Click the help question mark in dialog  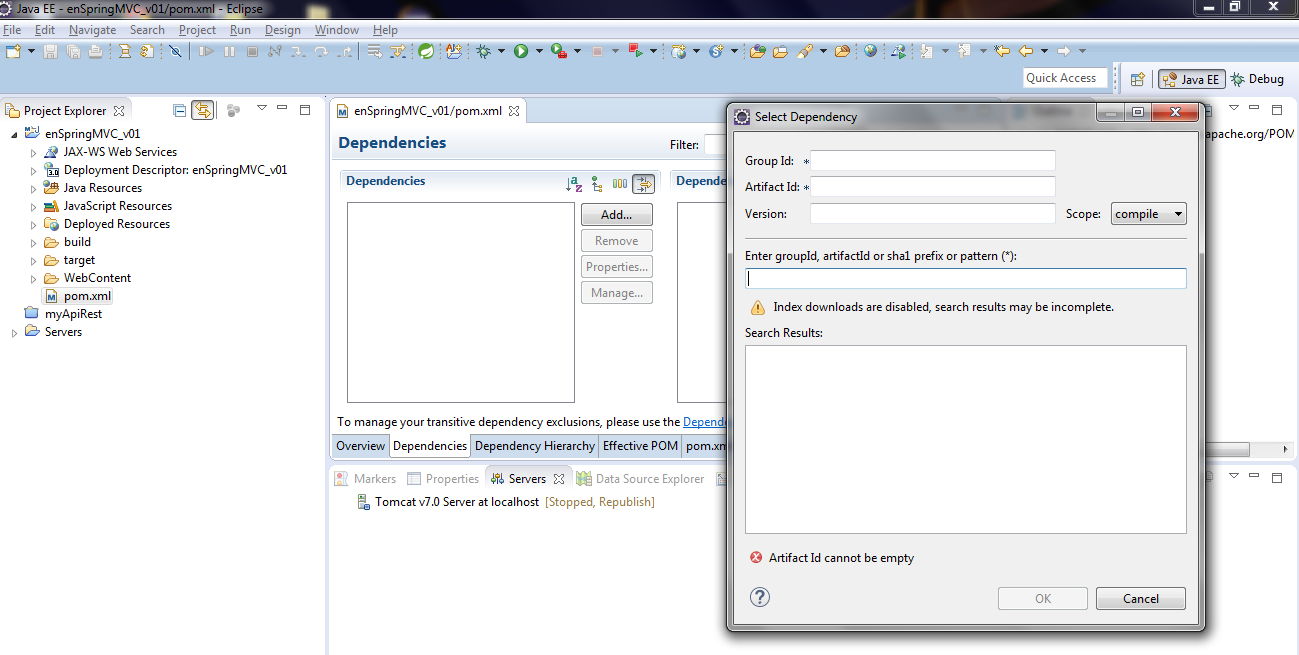(760, 597)
